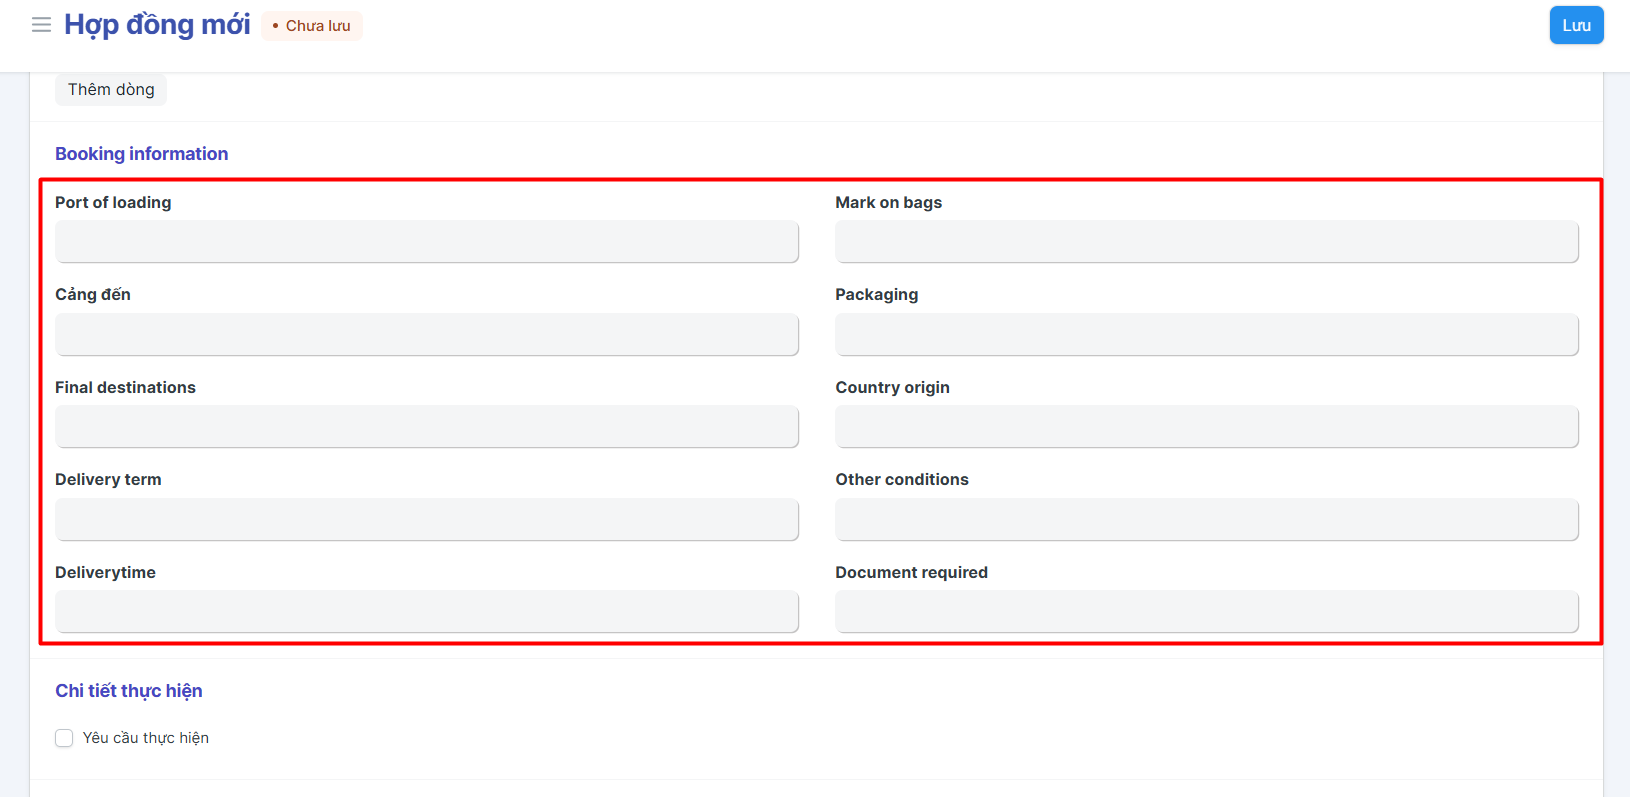
Task: Click the Hợp đồng mới page title
Action: [x=157, y=25]
